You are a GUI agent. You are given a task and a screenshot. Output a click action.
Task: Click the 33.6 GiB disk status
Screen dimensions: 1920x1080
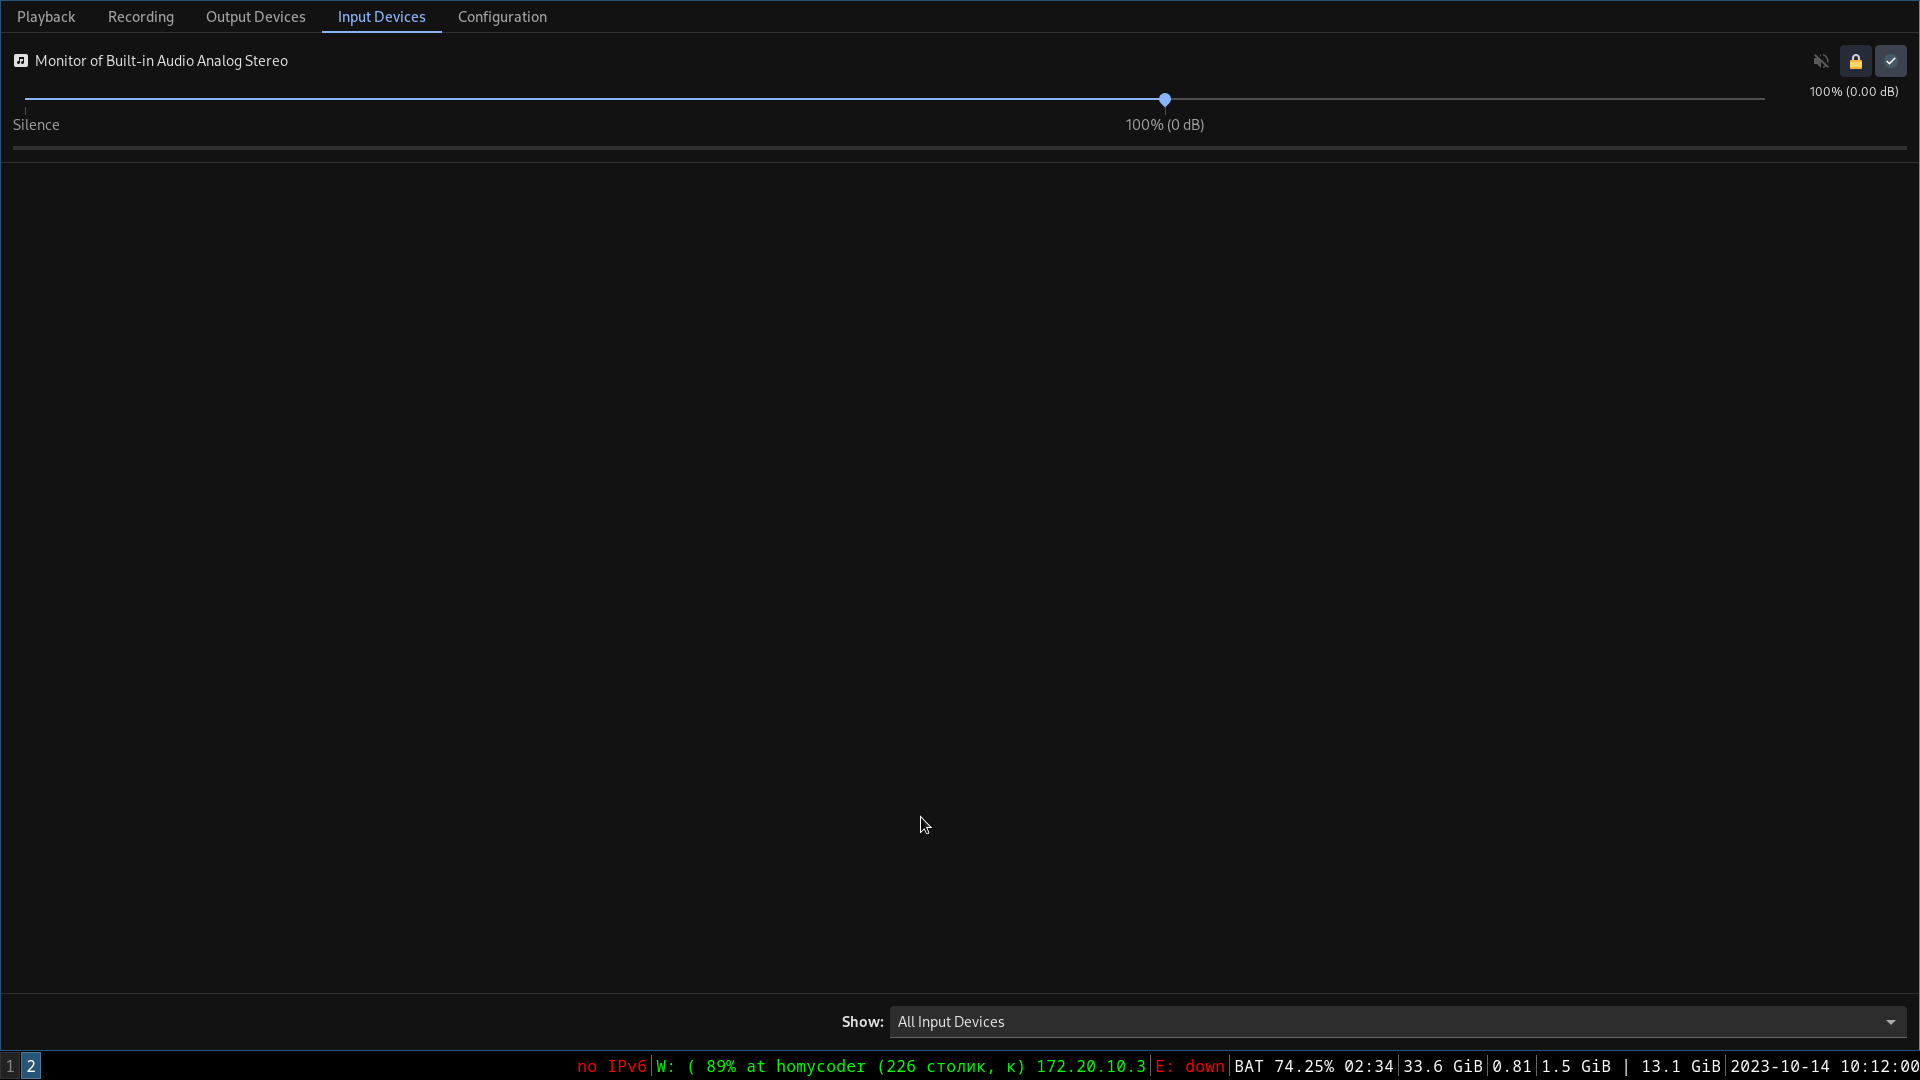click(x=1443, y=1066)
